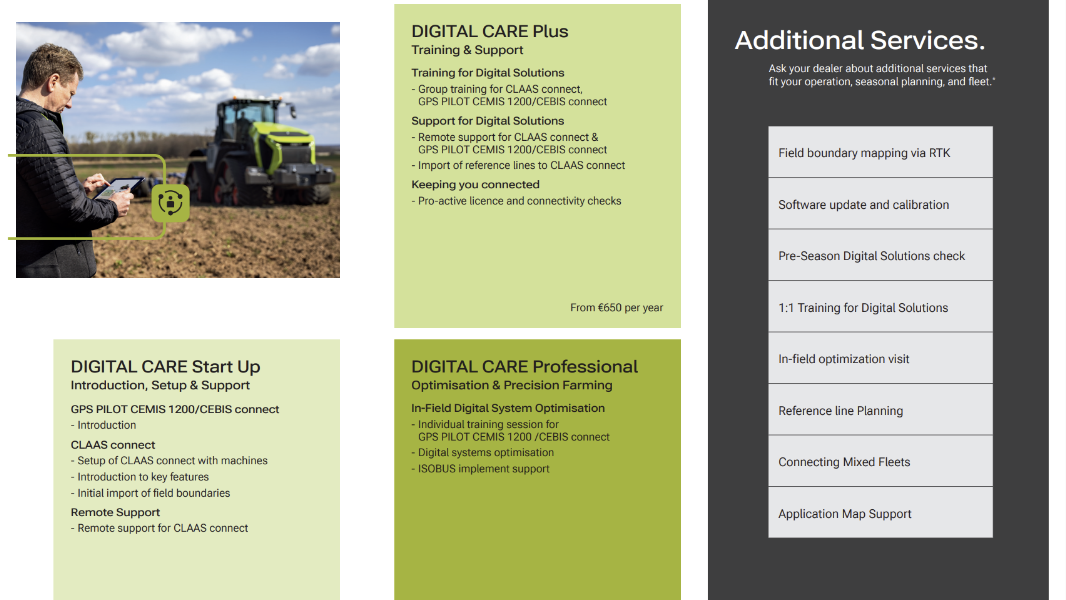
Task: Click Introduction to key features line
Action: click(x=140, y=477)
